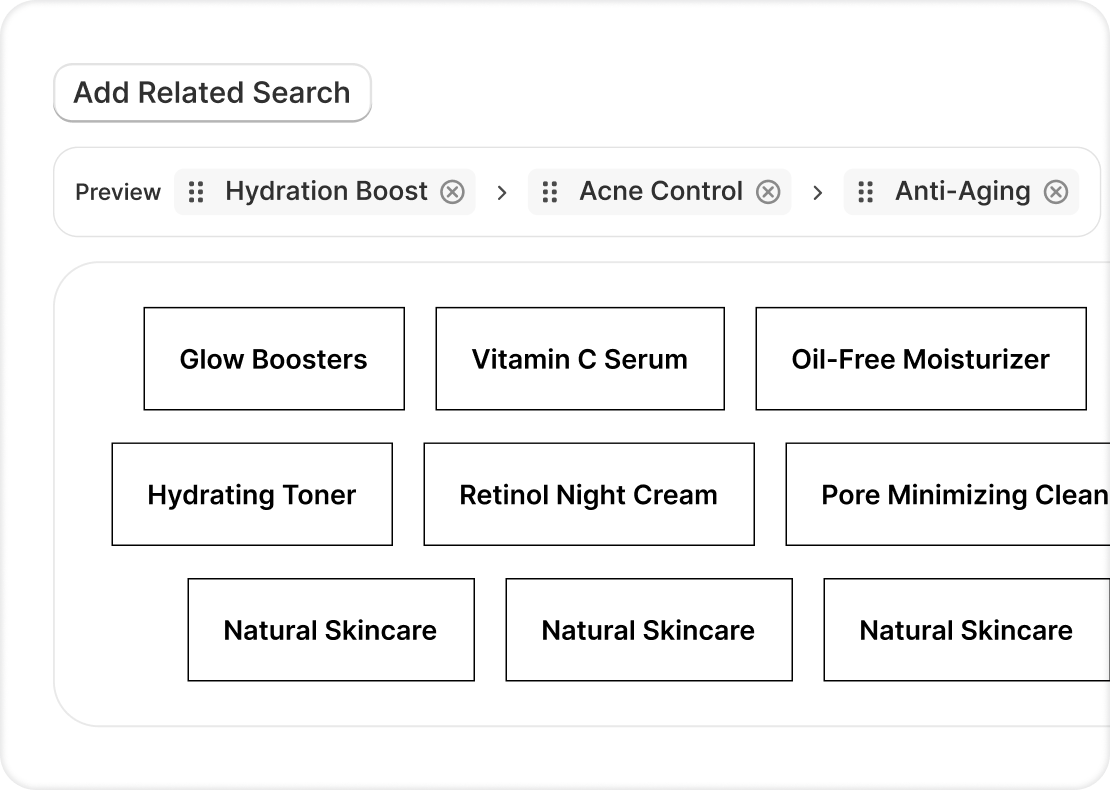Pick the Pore Minimizing Cleanser suggestion
The height and width of the screenshot is (790, 1110).
948,495
